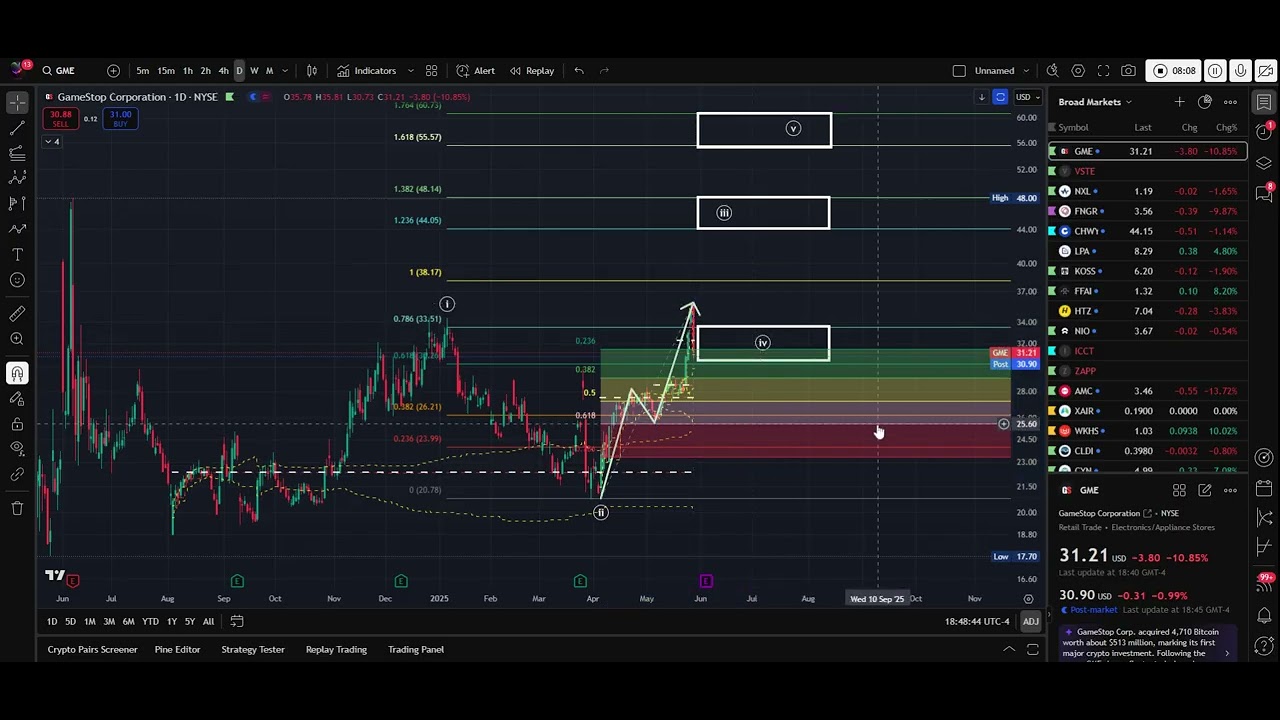
Task: Click the 31.00 BUY button
Action: (x=120, y=119)
